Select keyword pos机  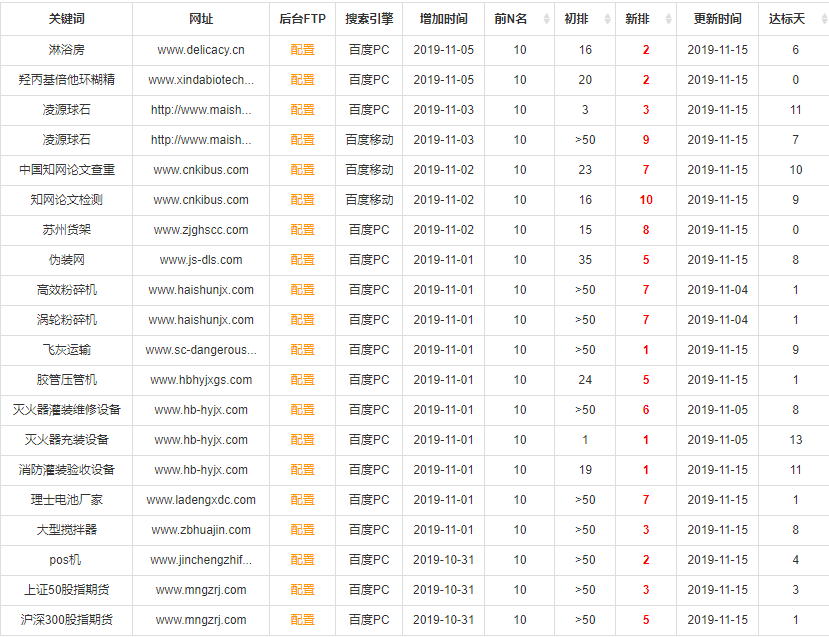[65, 560]
